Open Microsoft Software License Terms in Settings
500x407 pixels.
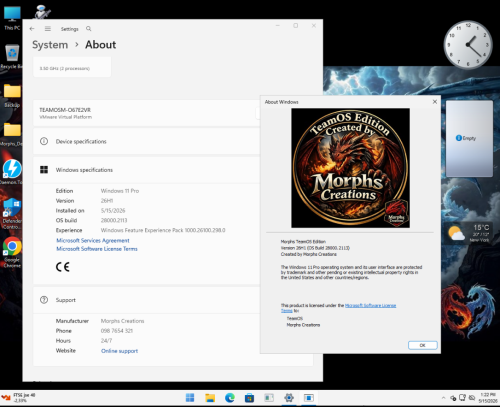click(97, 249)
